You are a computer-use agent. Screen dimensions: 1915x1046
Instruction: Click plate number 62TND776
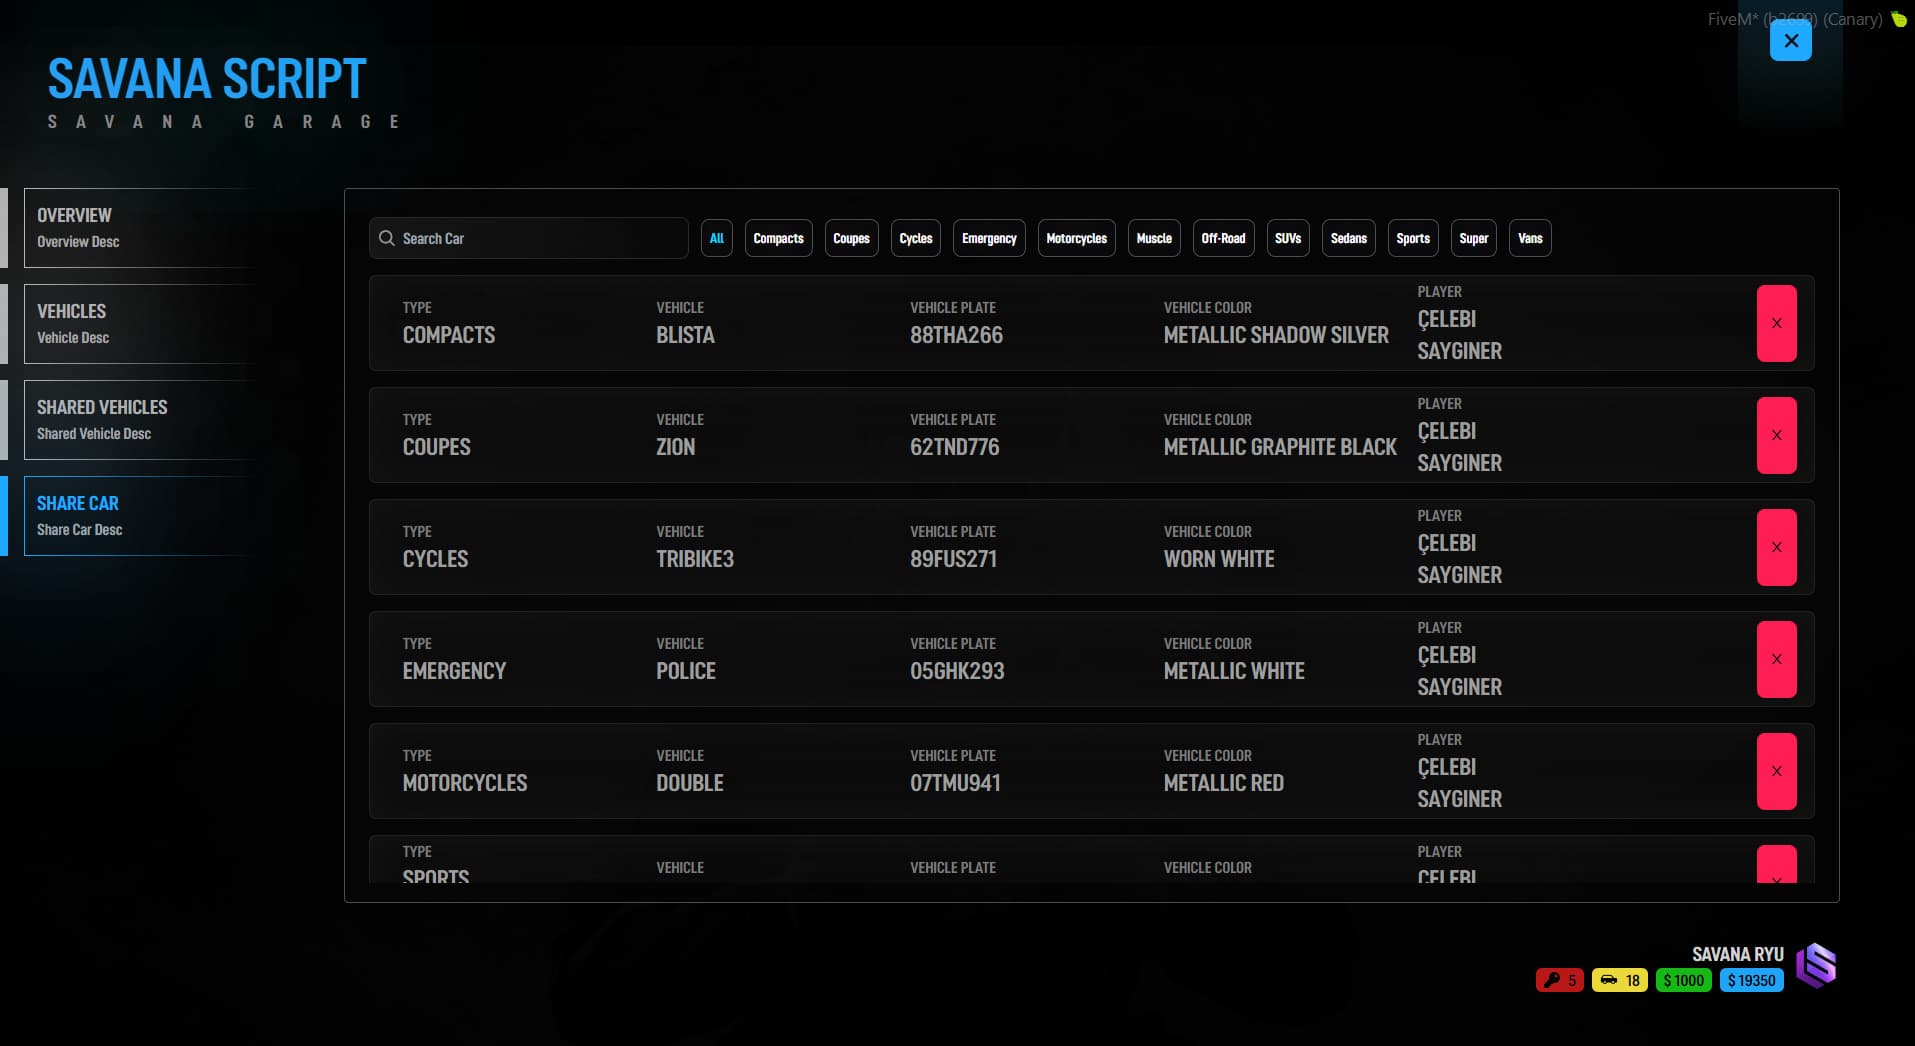coord(954,447)
